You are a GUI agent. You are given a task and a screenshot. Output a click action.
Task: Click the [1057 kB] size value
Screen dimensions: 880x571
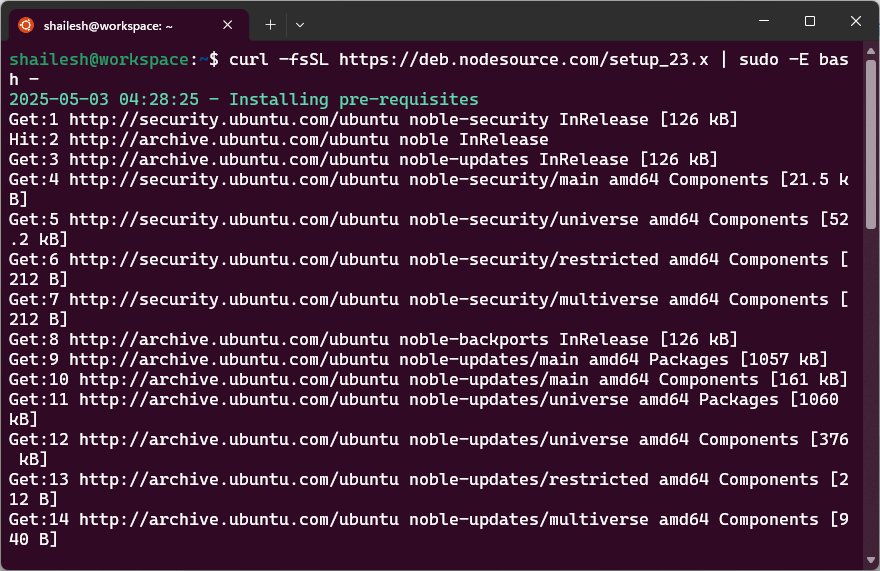(x=783, y=359)
